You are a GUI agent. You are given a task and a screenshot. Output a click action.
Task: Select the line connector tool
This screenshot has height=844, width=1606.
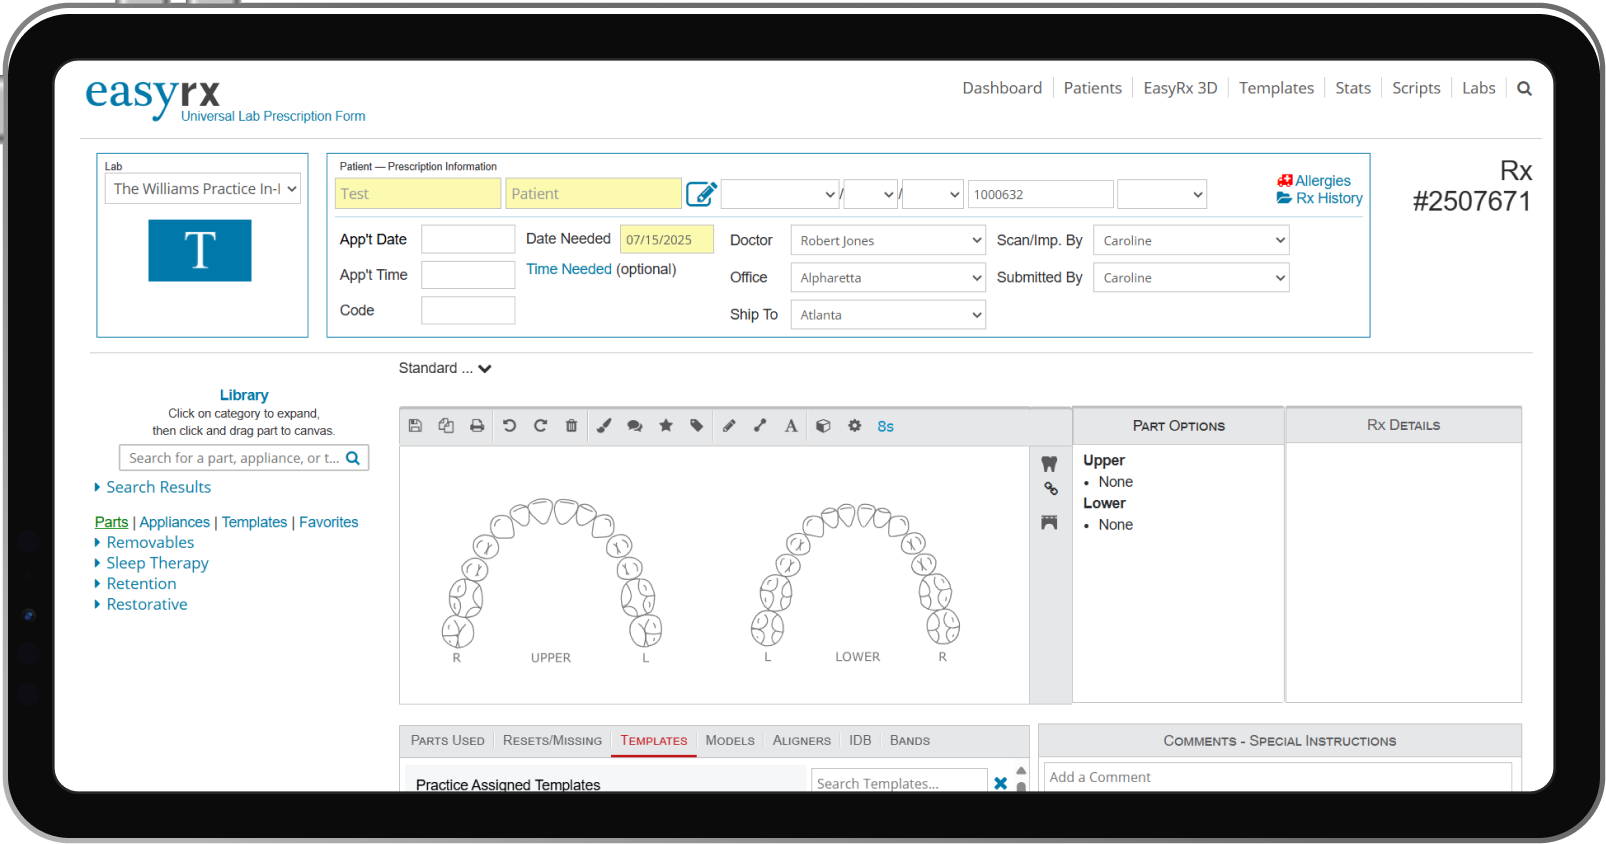pos(760,426)
